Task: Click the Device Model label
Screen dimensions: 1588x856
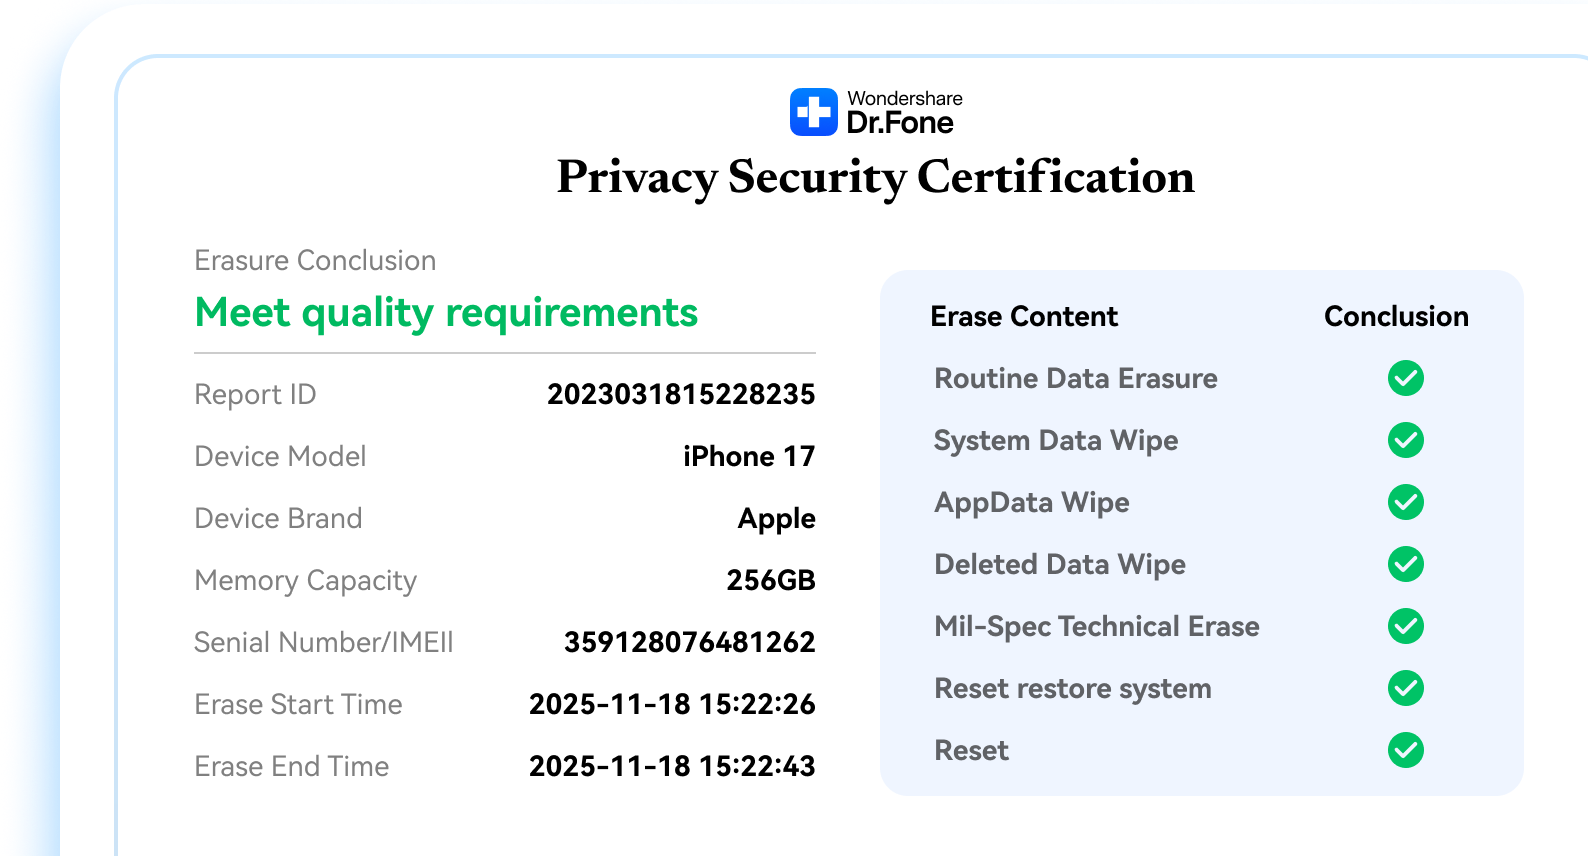Action: [280, 456]
